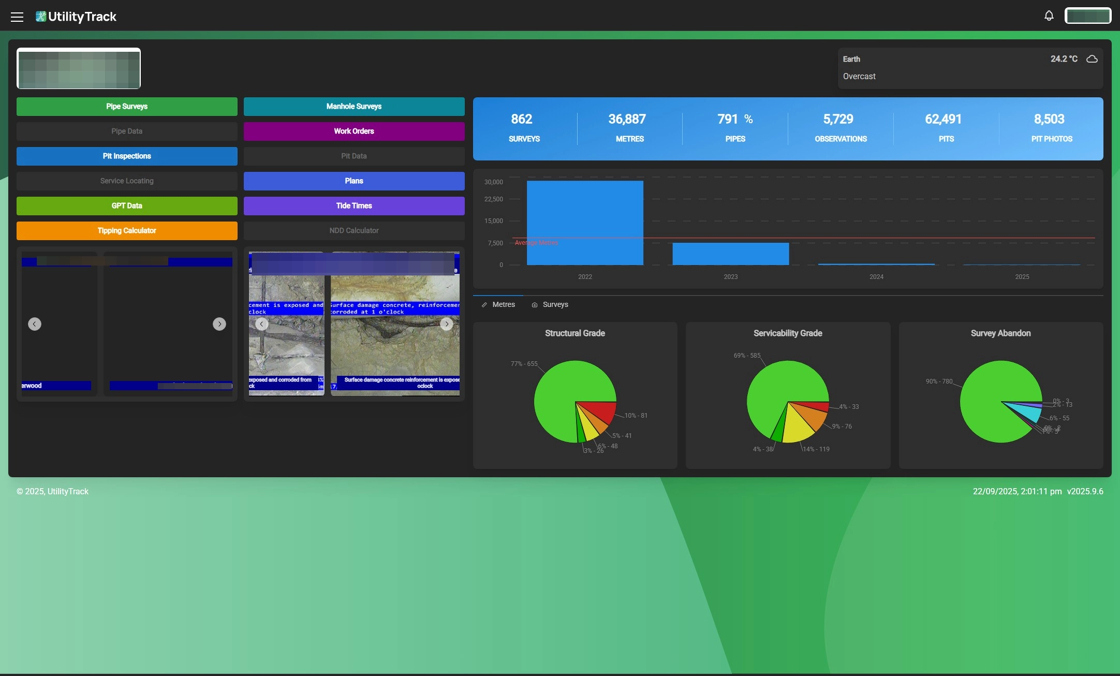Show previous photo in pipe-defect carousel

point(262,324)
